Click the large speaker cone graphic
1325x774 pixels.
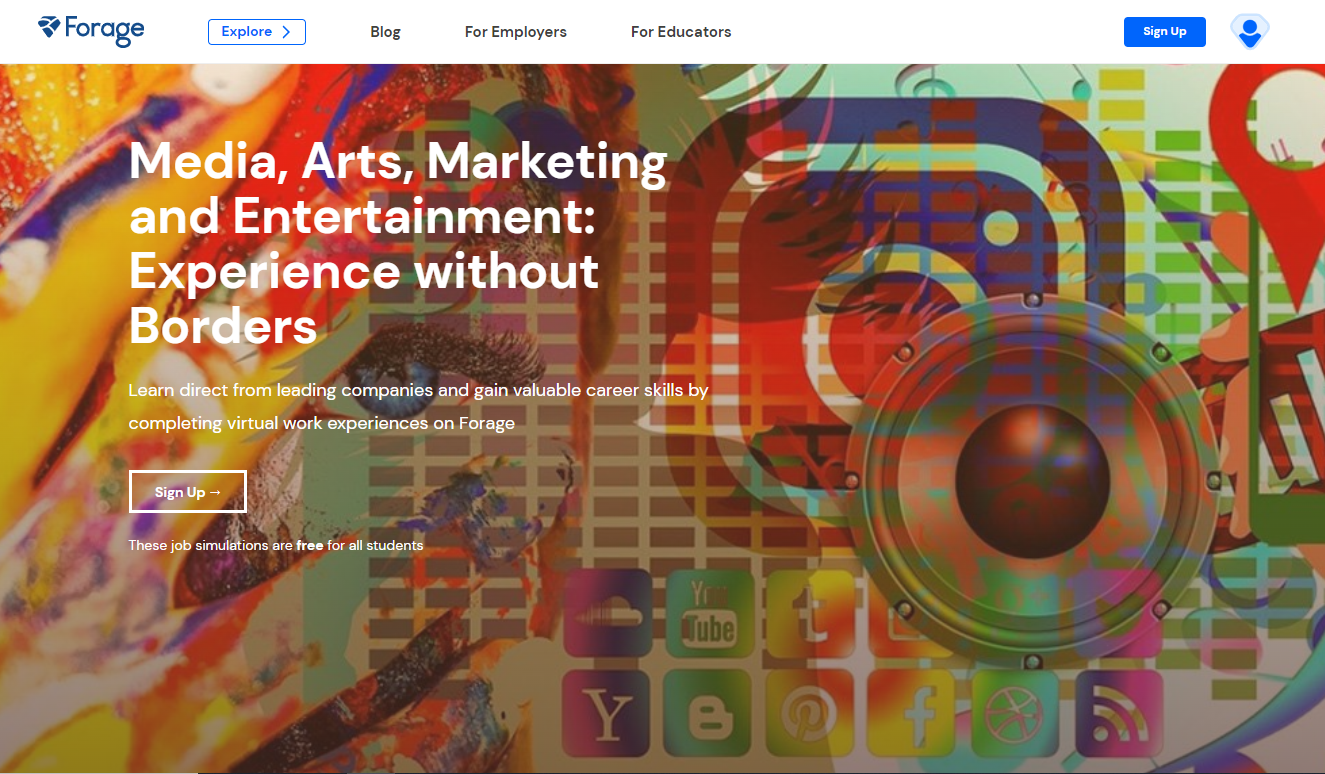coord(1032,470)
